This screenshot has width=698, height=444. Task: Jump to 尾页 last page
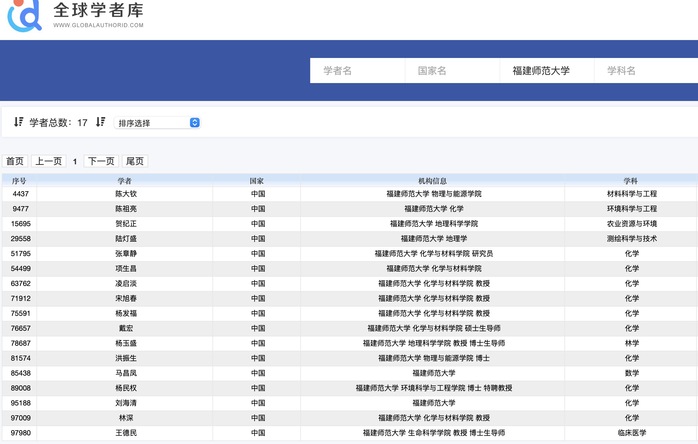point(134,161)
